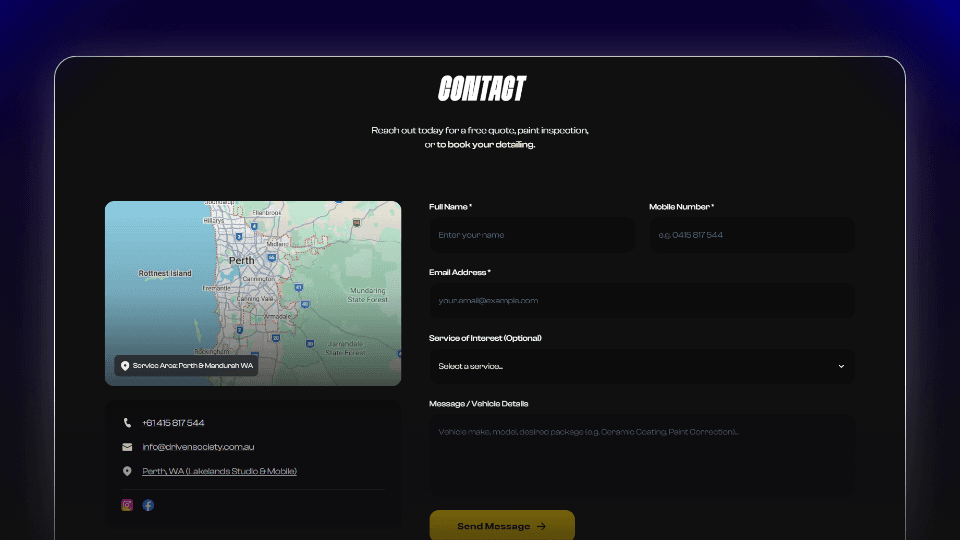The image size is (960, 540).
Task: Click the map pin in Service Area badge
Action: [125, 366]
